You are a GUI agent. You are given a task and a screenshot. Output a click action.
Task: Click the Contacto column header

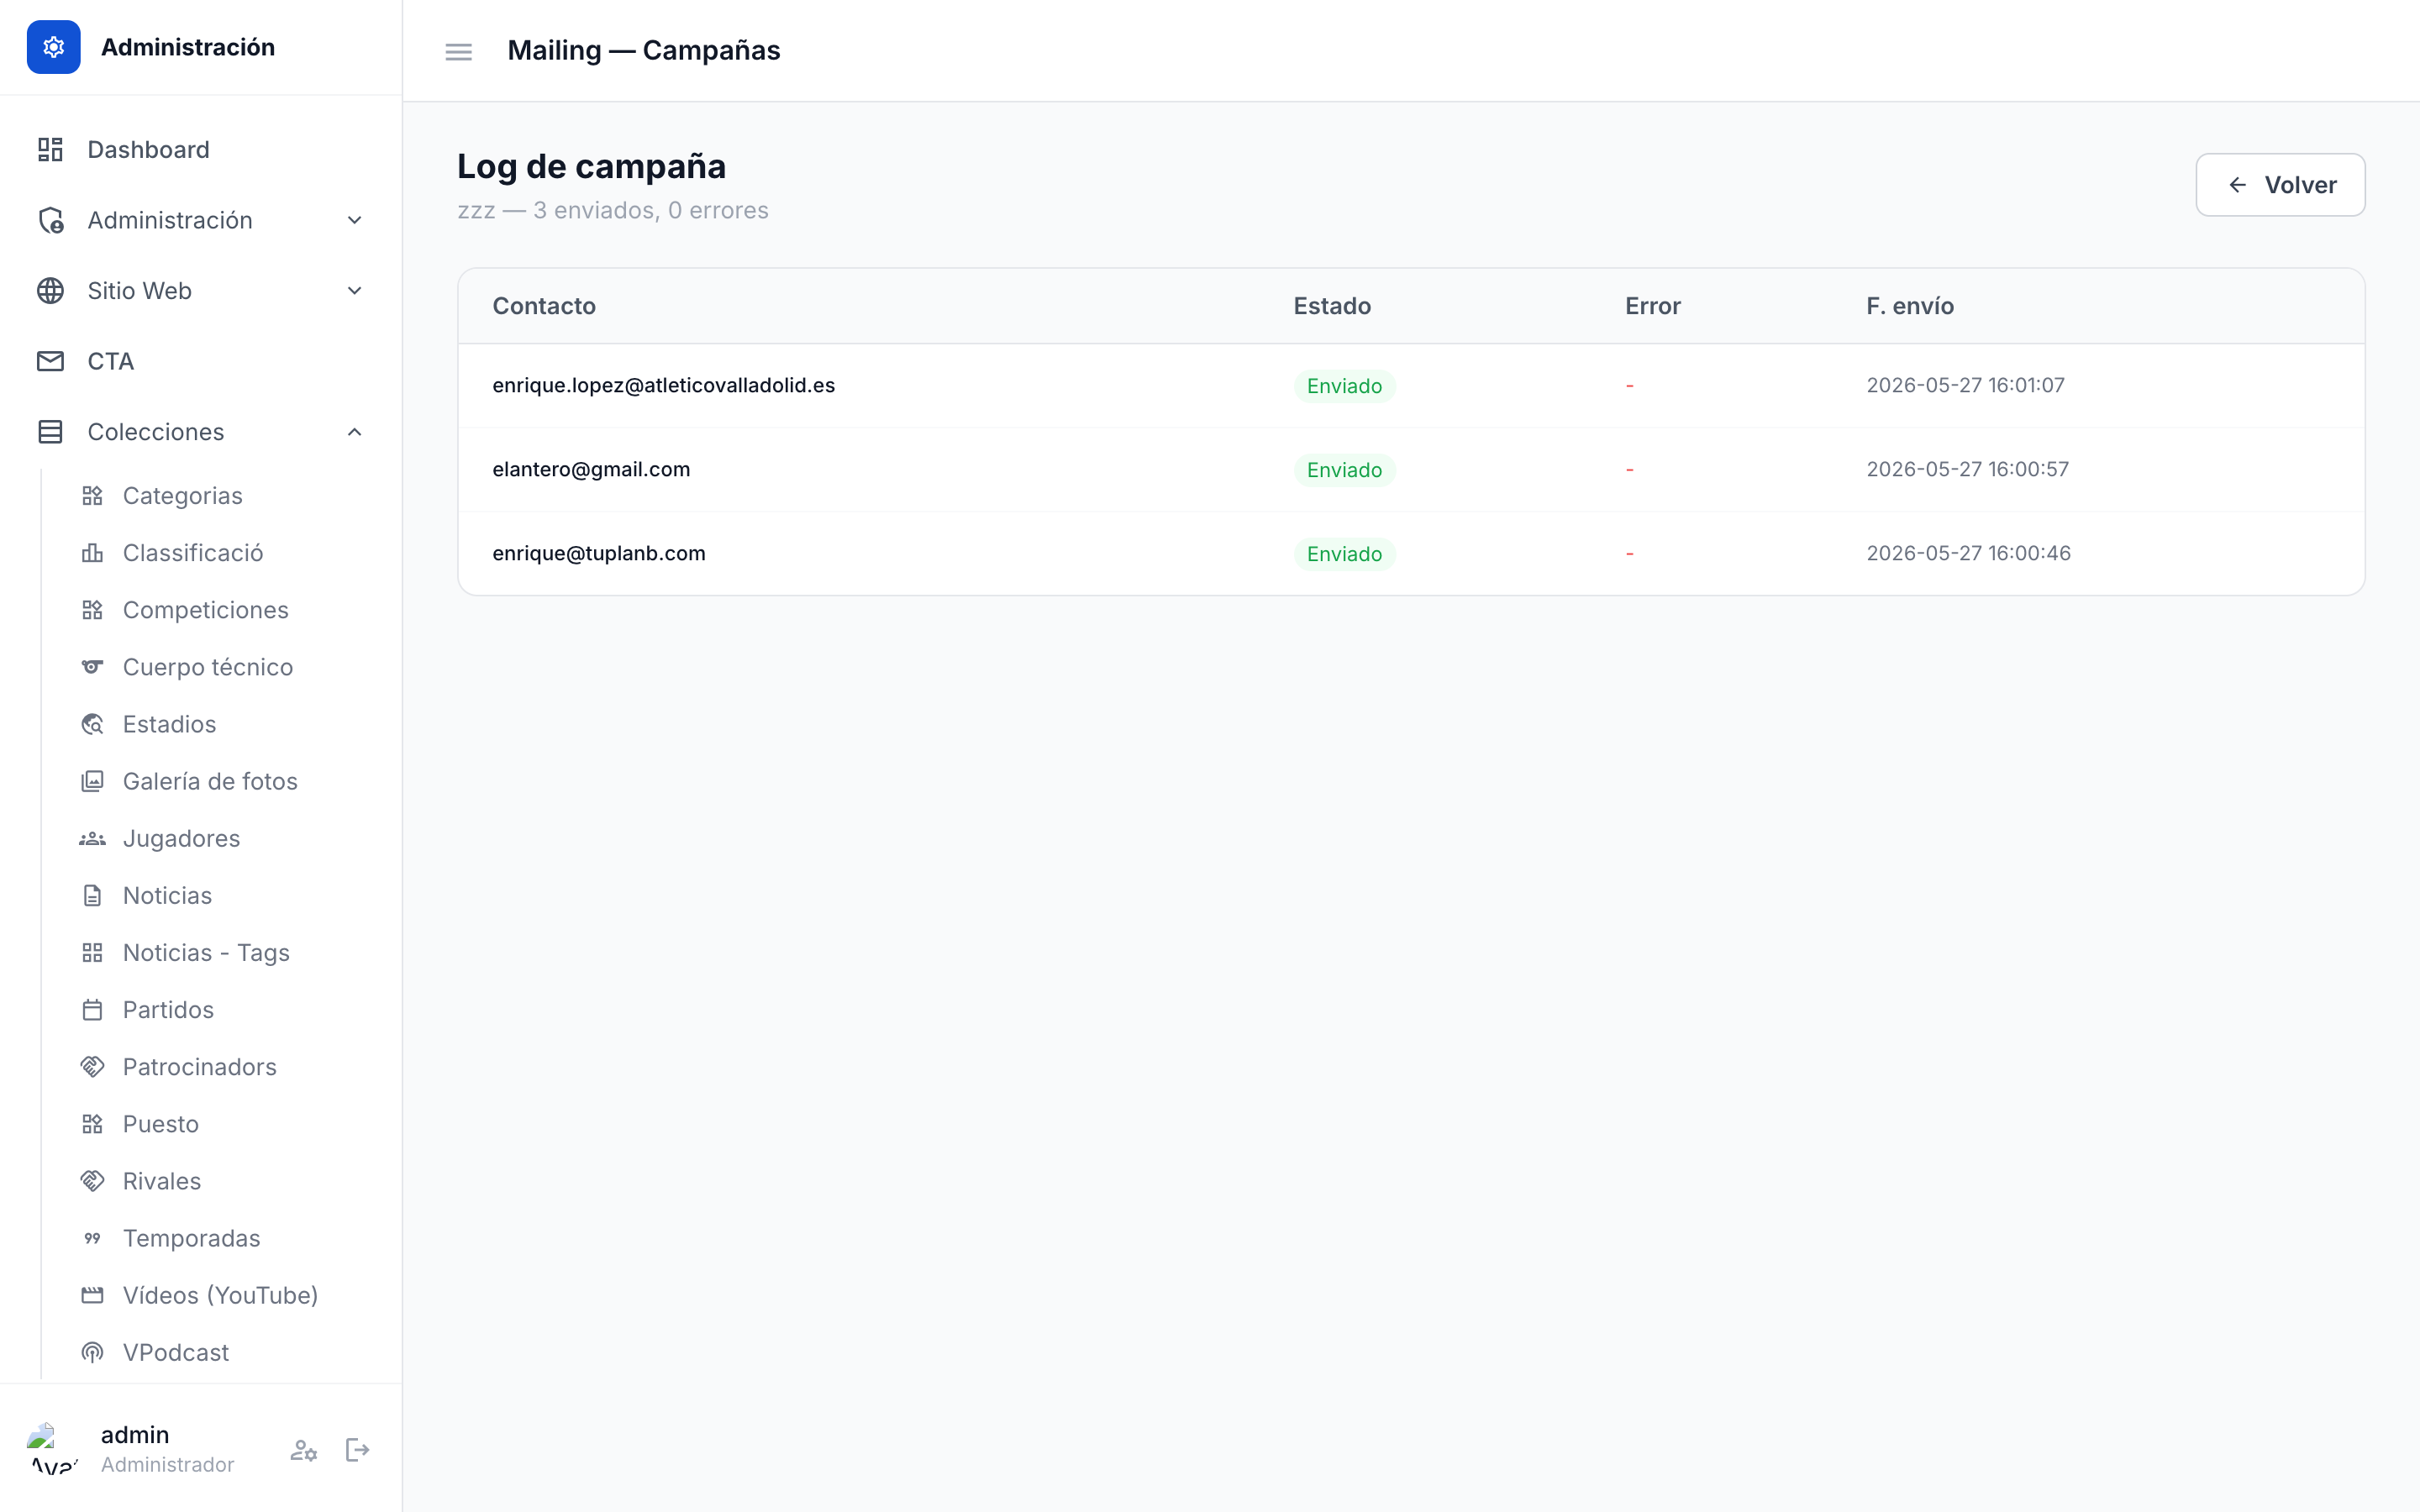point(544,306)
